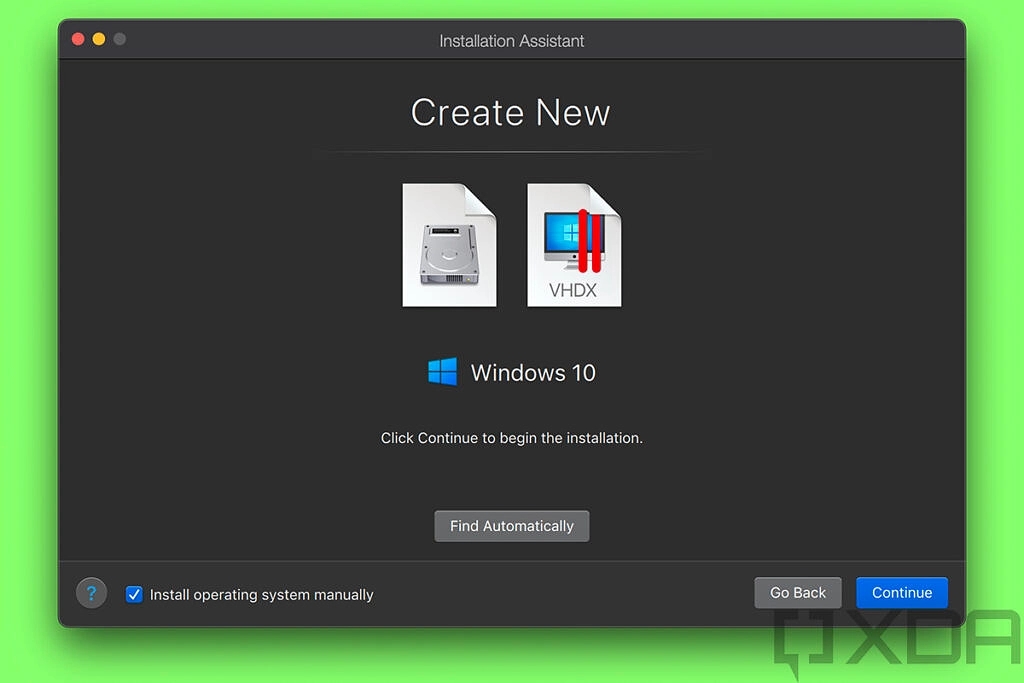This screenshot has width=1024, height=683.
Task: Click the Create New heading
Action: 510,112
